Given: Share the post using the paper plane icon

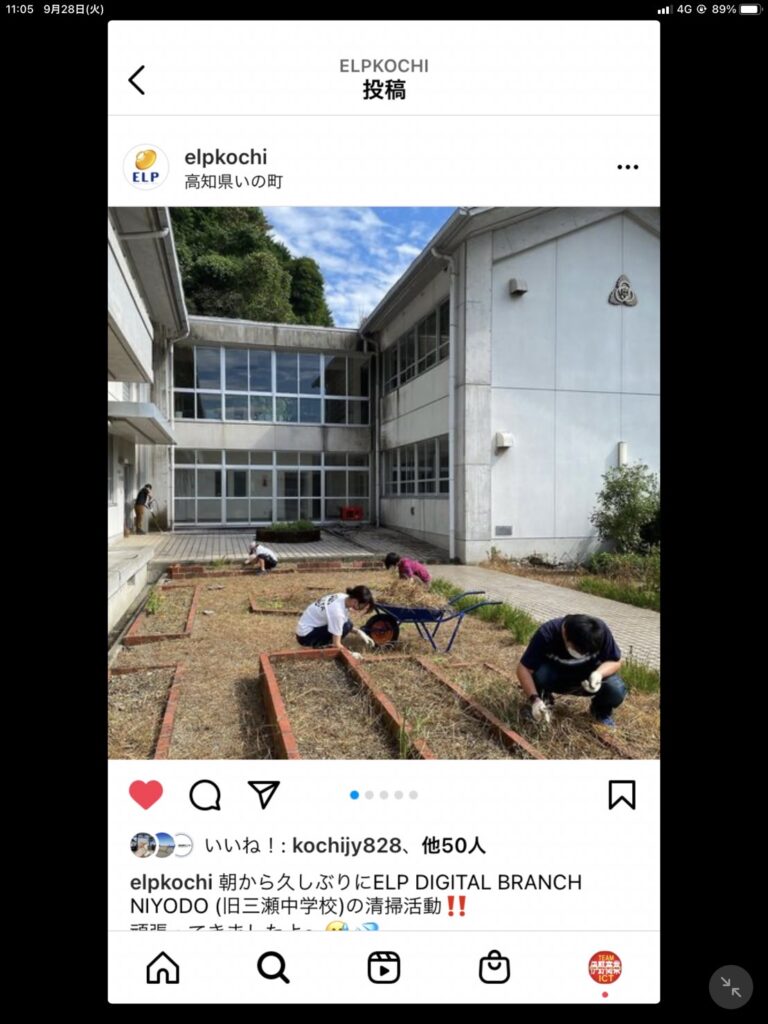Looking at the screenshot, I should click(x=264, y=794).
